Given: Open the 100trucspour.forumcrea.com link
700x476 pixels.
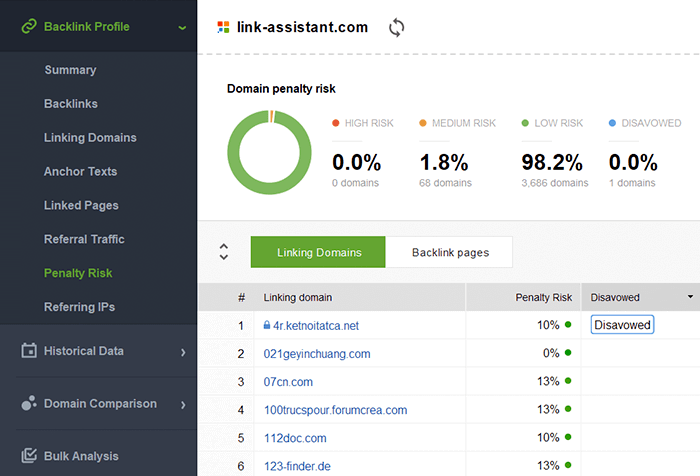Looking at the screenshot, I should pos(335,410).
